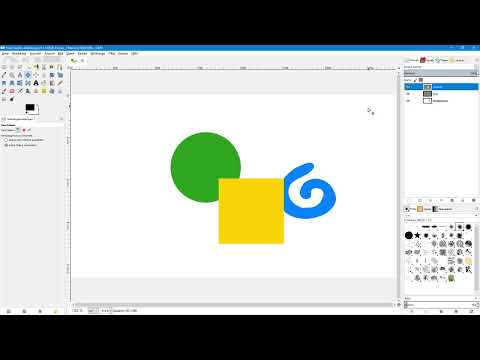Switch to the Muster patterns tab
The image size is (480, 360).
(x=423, y=209)
